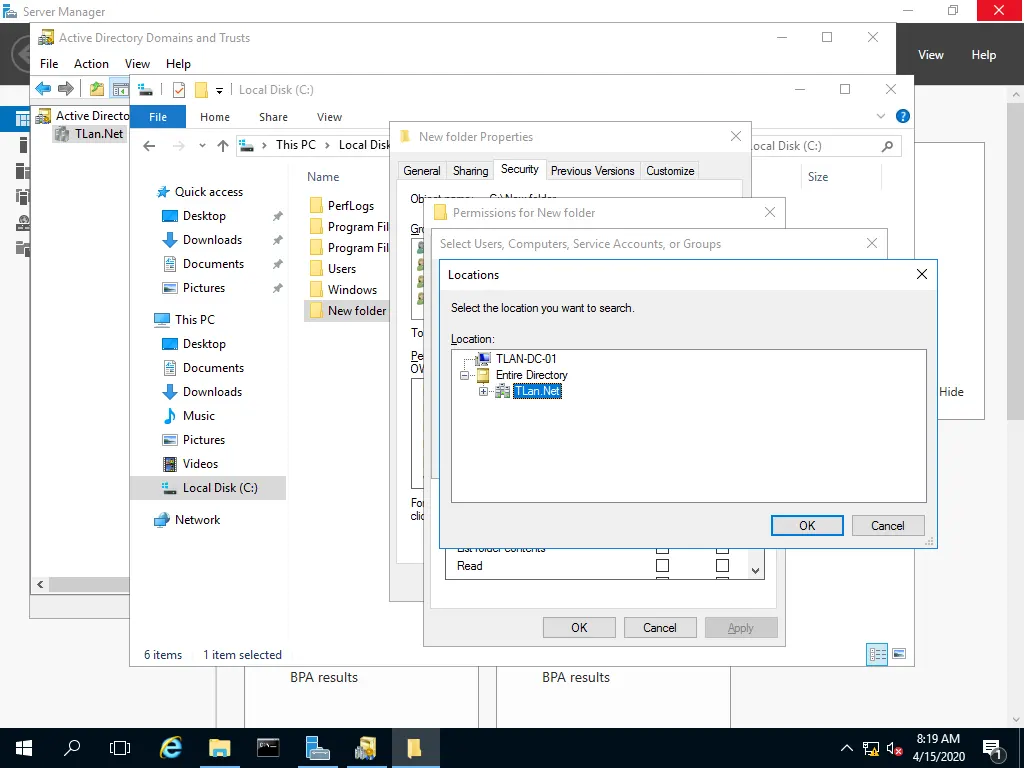Screen dimensions: 1024x768
Task: Open Task View on taskbar
Action: coord(120,748)
